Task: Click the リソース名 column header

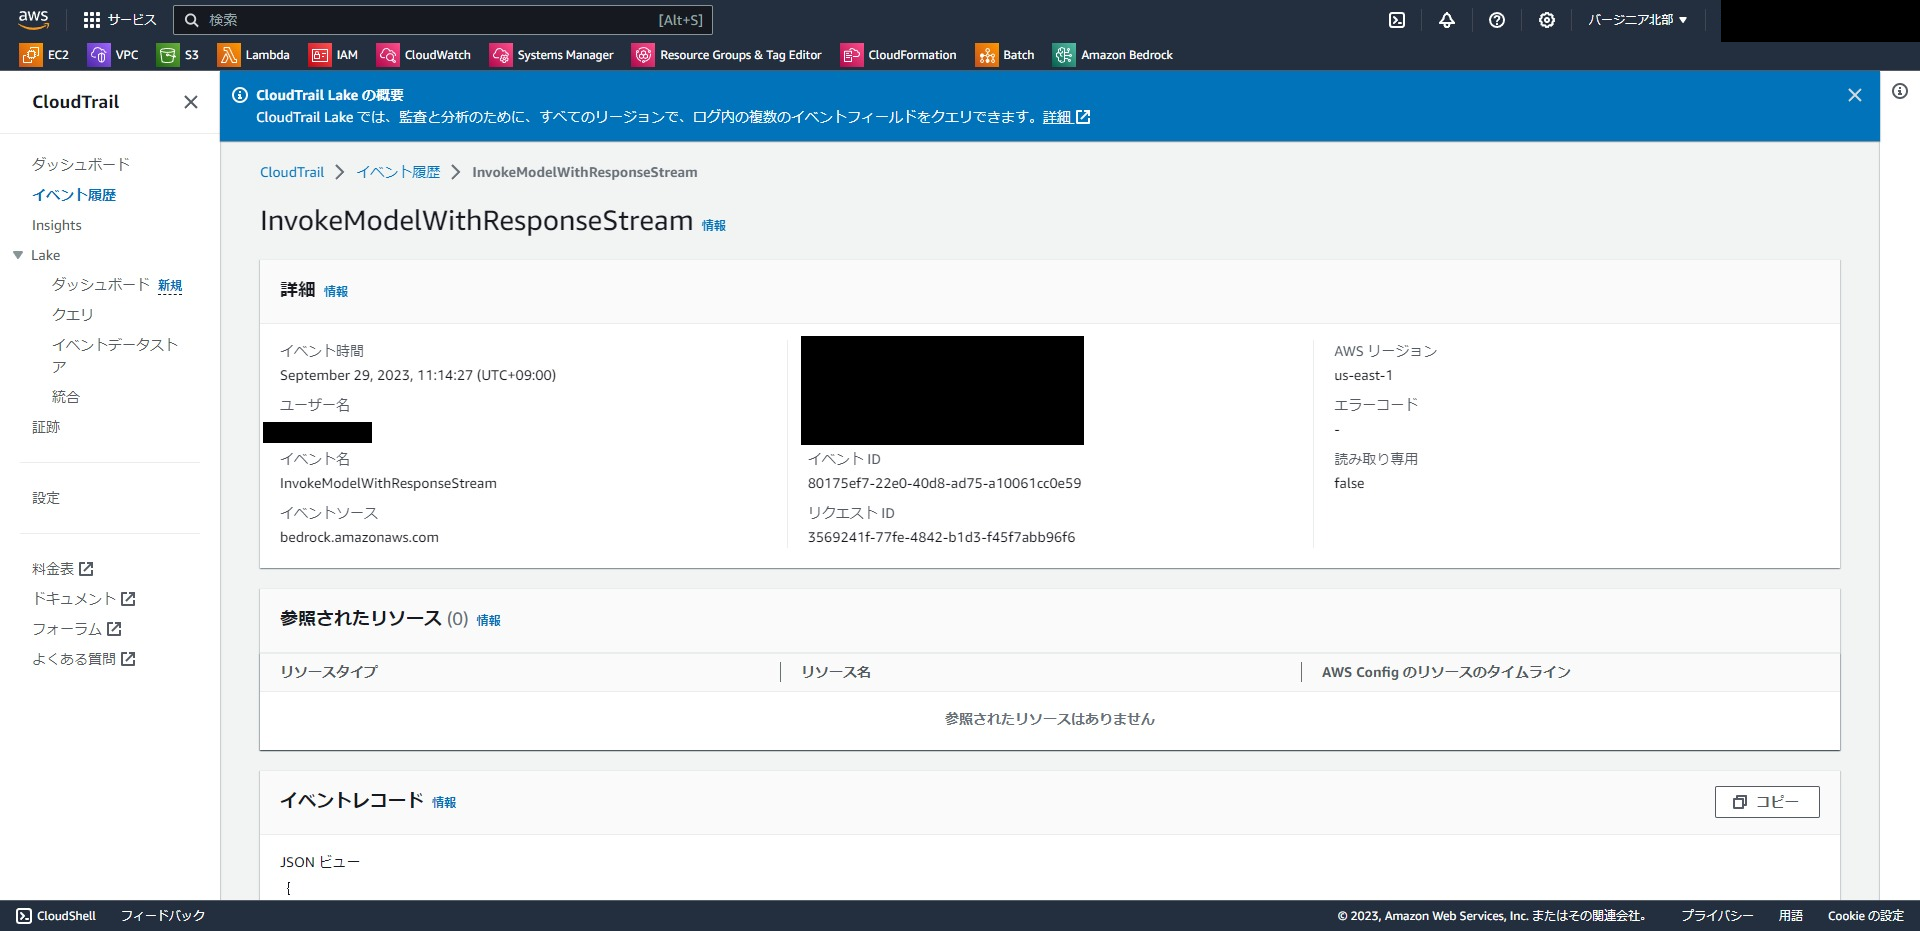Action: 836,672
